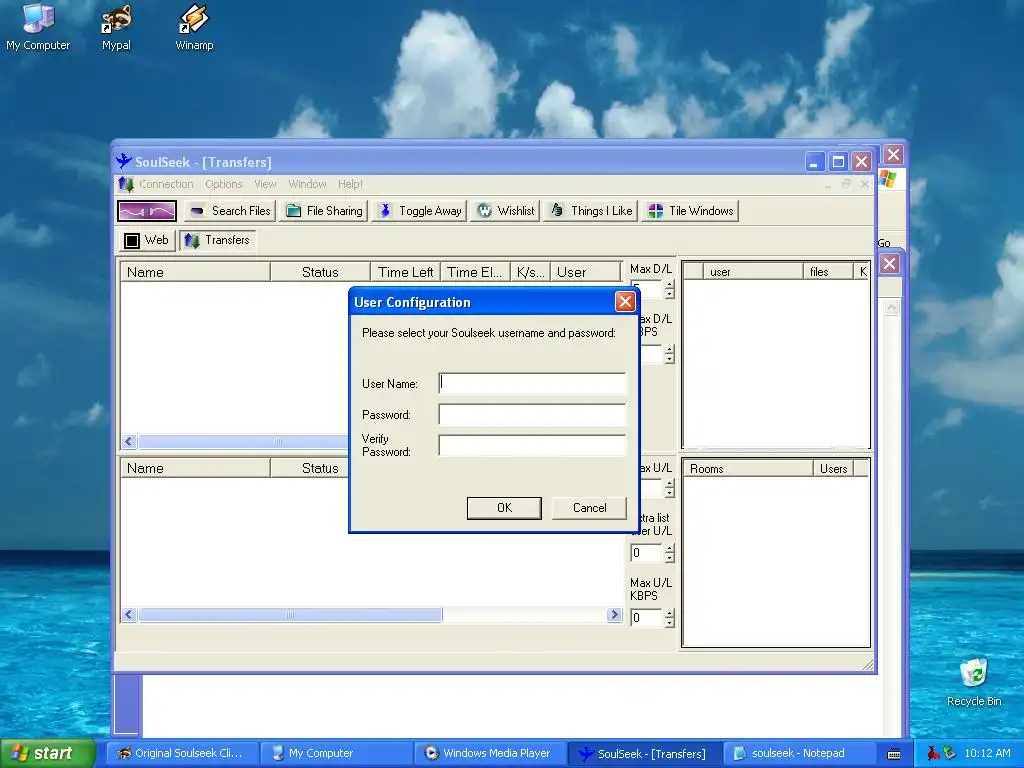Click Toggle Away toolbar button
The image size is (1024, 768).
419,211
